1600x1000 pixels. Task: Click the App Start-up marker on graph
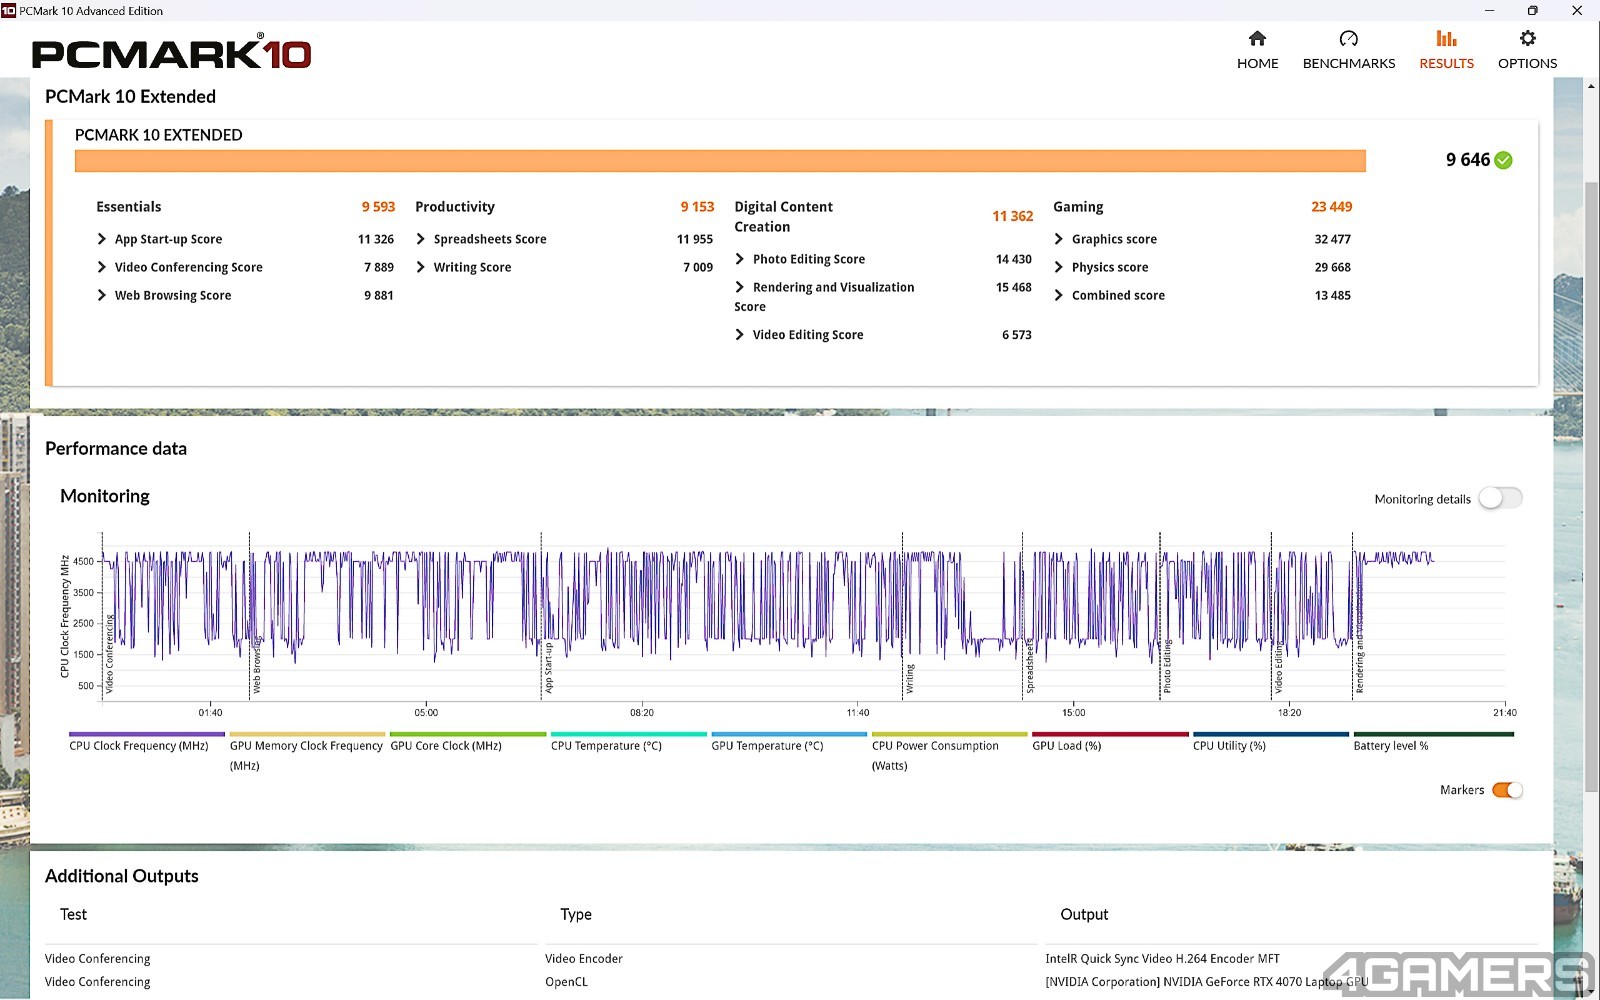pyautogui.click(x=548, y=669)
